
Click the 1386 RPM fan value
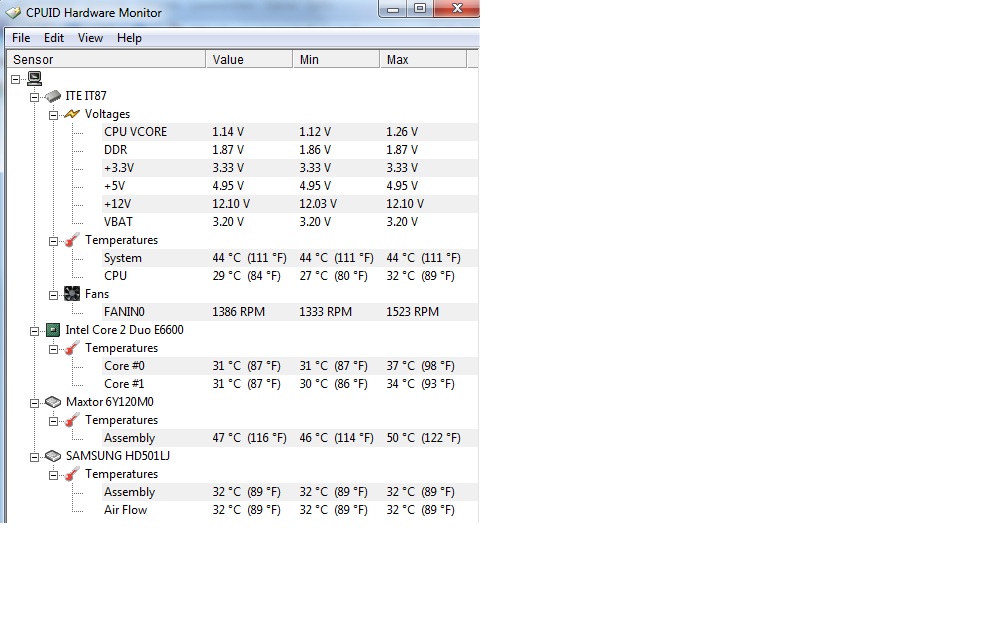coord(238,312)
